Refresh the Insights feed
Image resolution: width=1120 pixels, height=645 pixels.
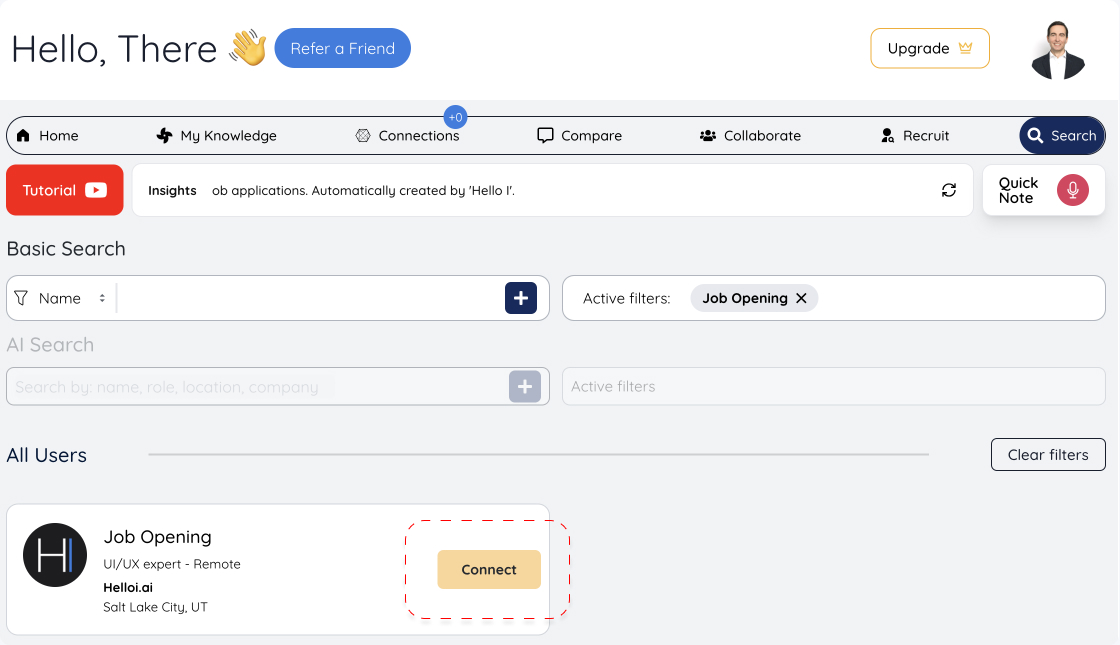click(948, 189)
